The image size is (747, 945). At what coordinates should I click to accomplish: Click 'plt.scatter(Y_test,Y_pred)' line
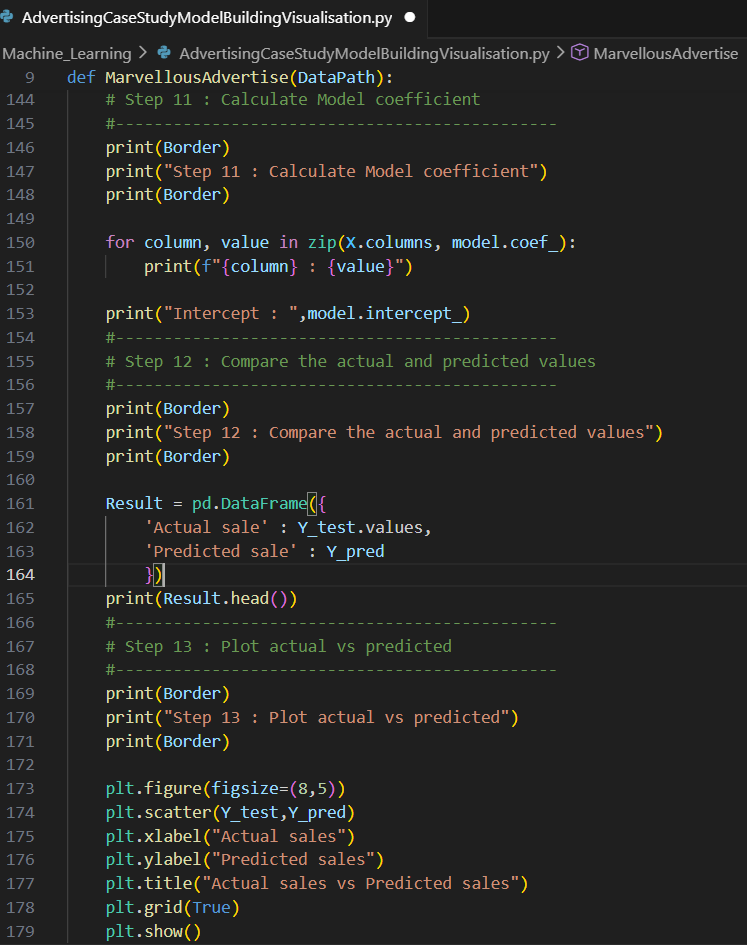coord(230,812)
